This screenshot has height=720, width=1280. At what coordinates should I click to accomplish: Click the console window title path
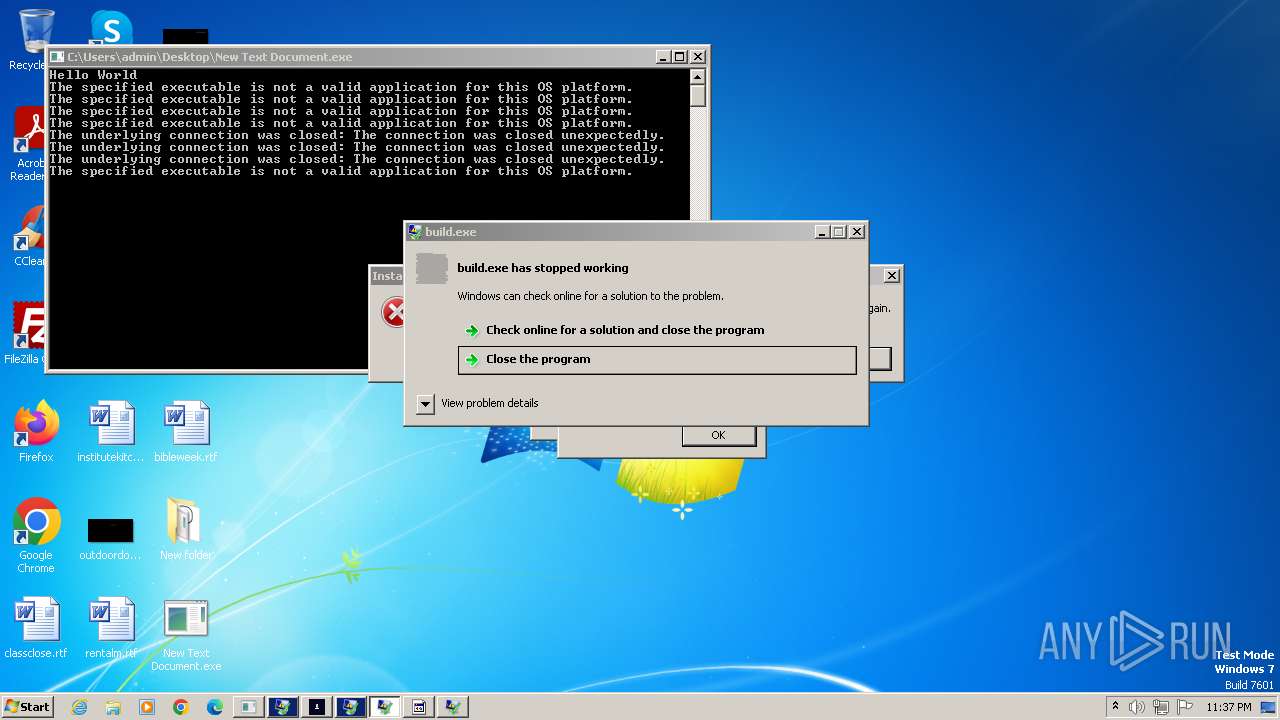tap(210, 57)
